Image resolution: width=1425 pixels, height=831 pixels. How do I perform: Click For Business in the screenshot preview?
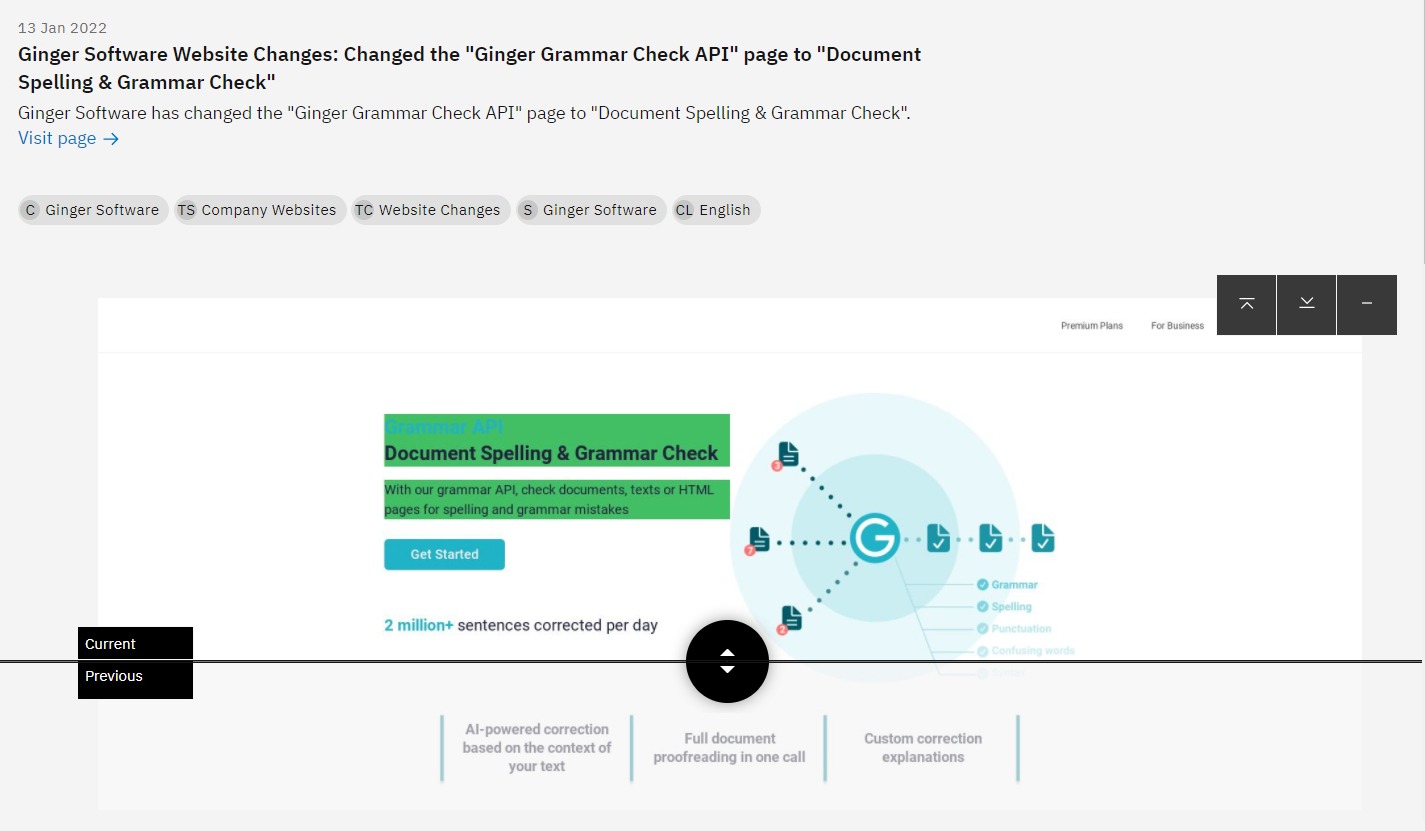(x=1177, y=325)
